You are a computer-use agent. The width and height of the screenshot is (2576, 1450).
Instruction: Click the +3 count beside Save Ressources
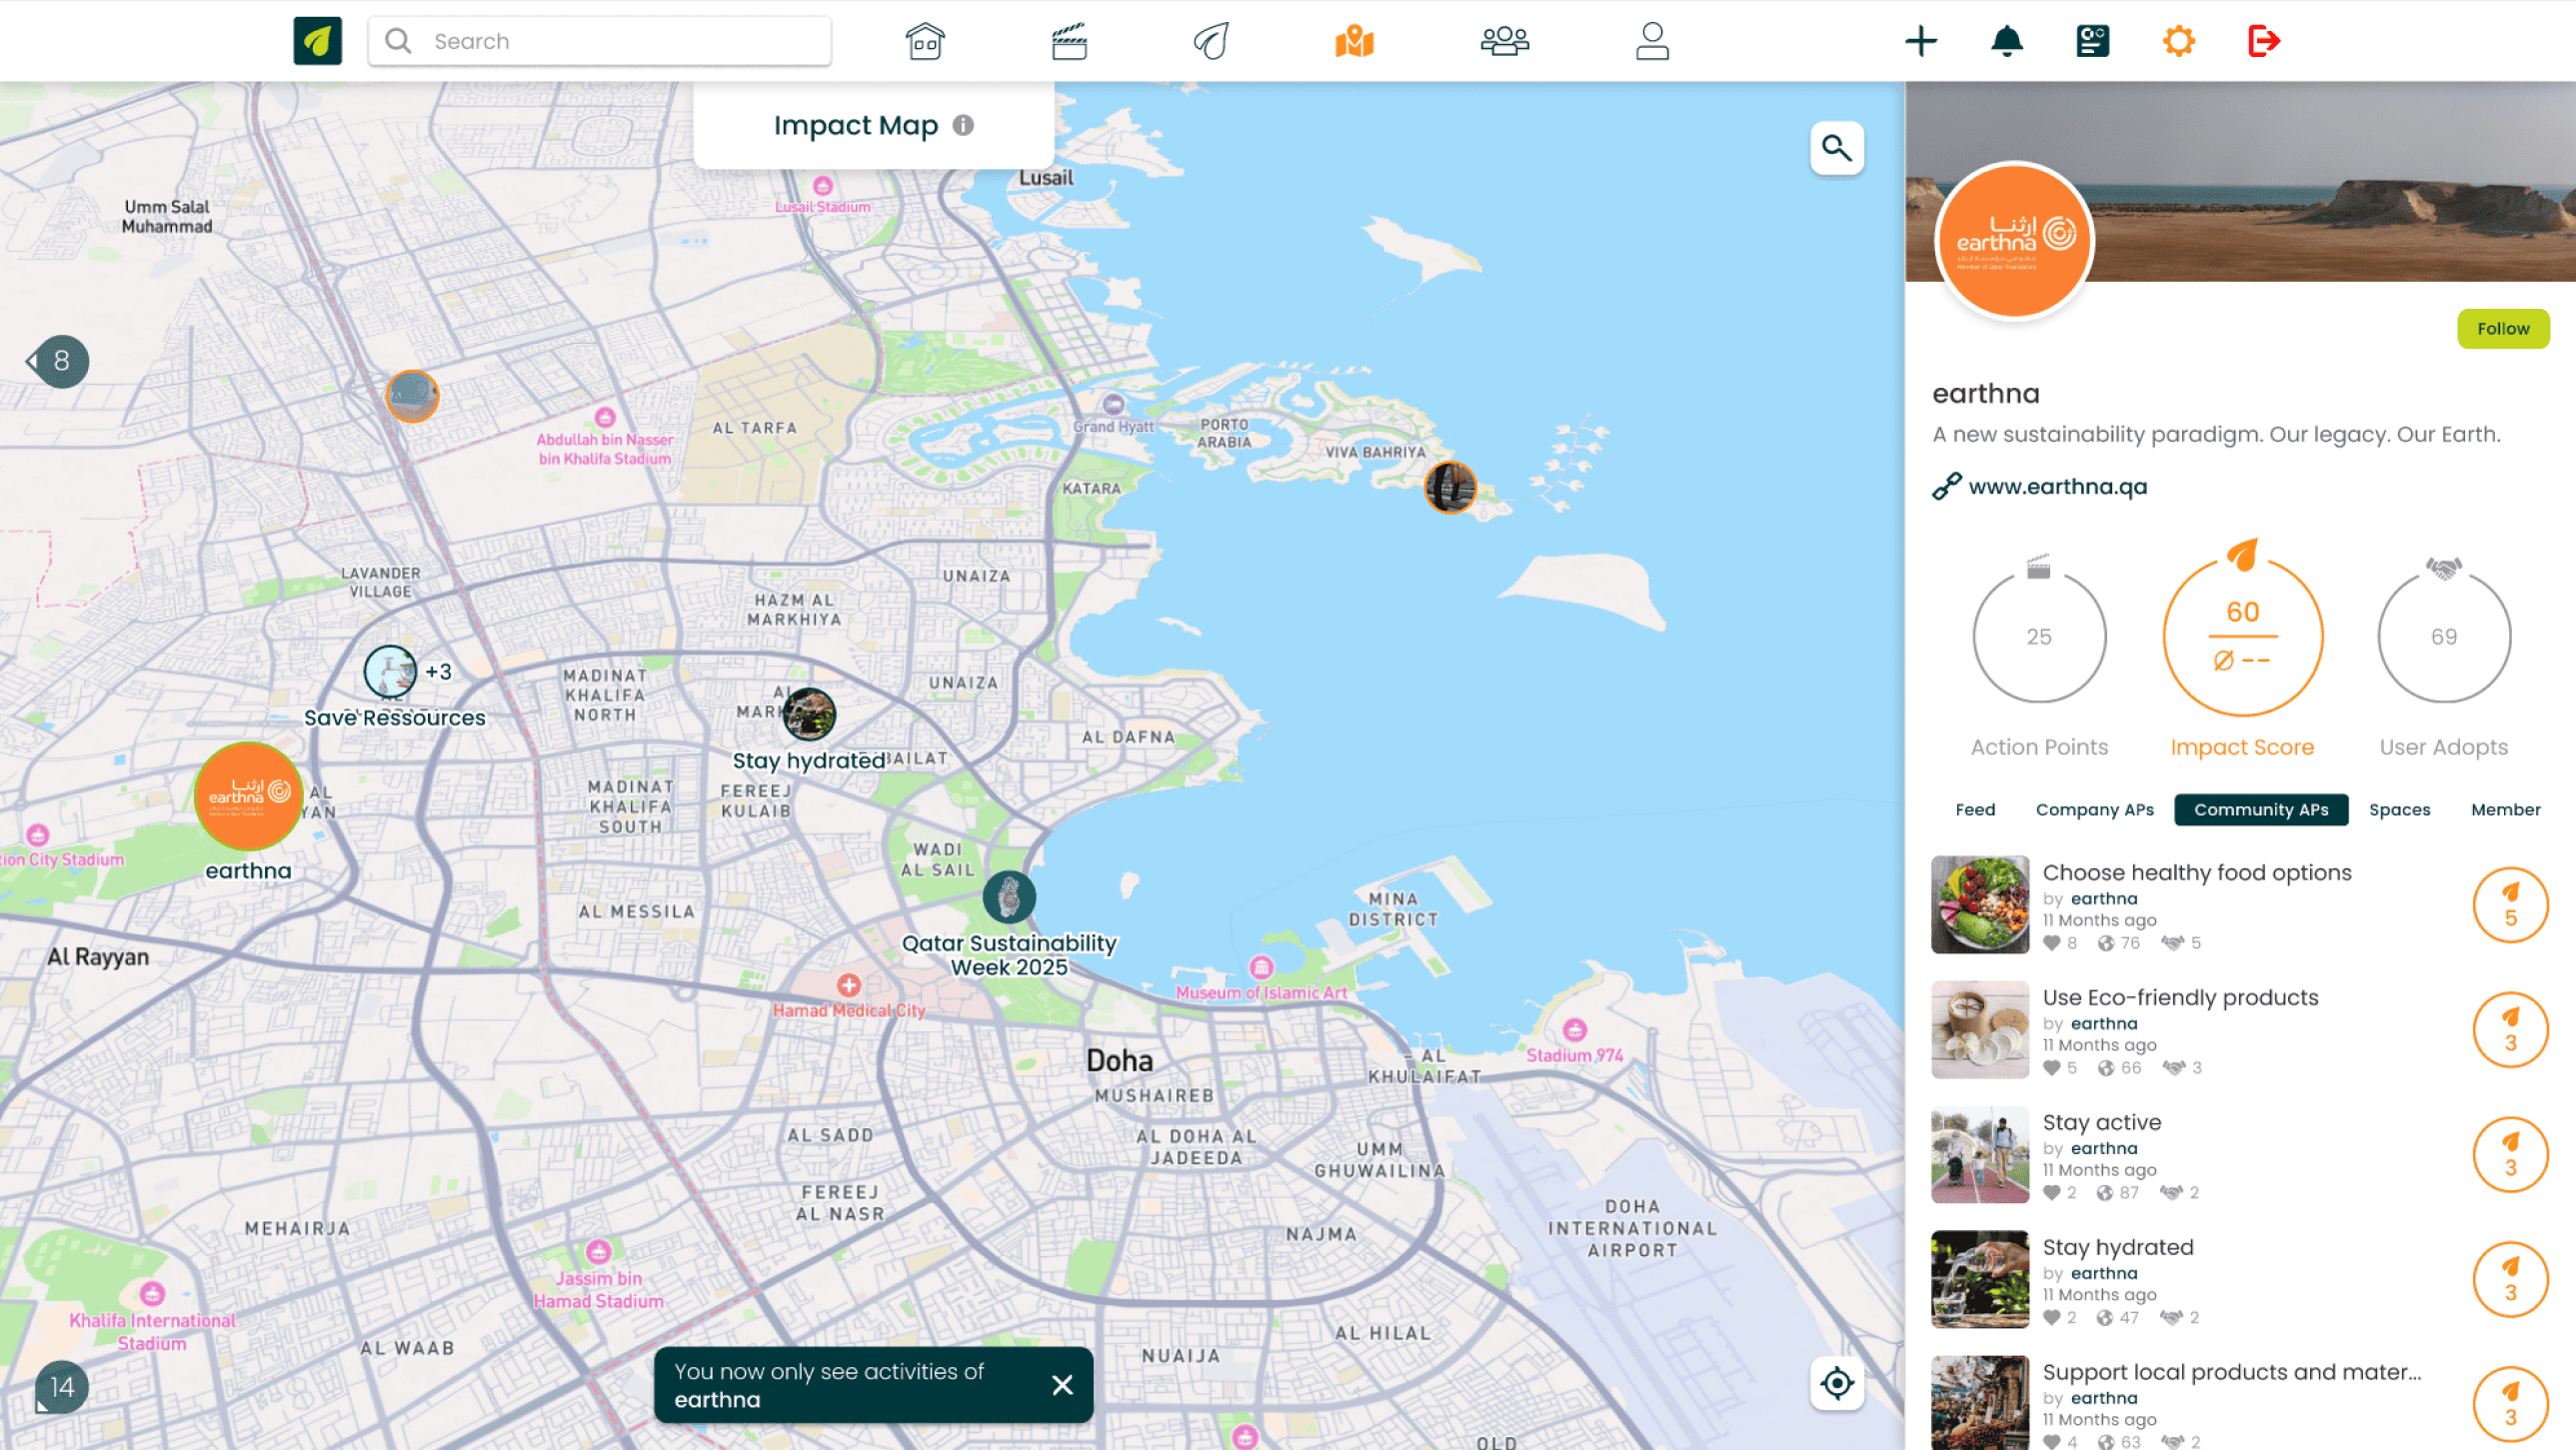[438, 672]
